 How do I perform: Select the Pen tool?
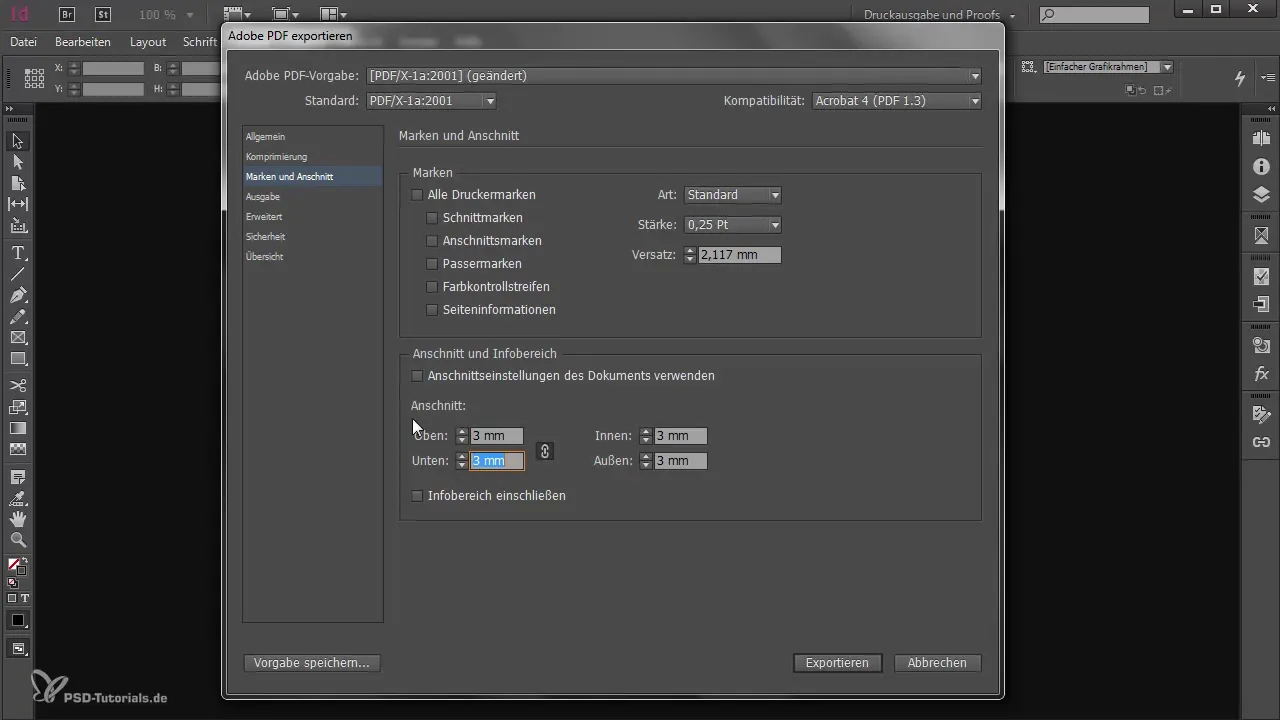tap(18, 295)
